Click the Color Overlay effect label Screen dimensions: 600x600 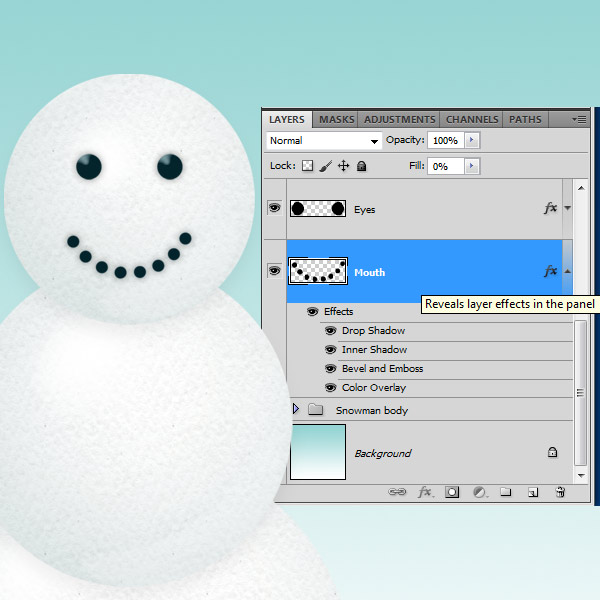click(374, 388)
